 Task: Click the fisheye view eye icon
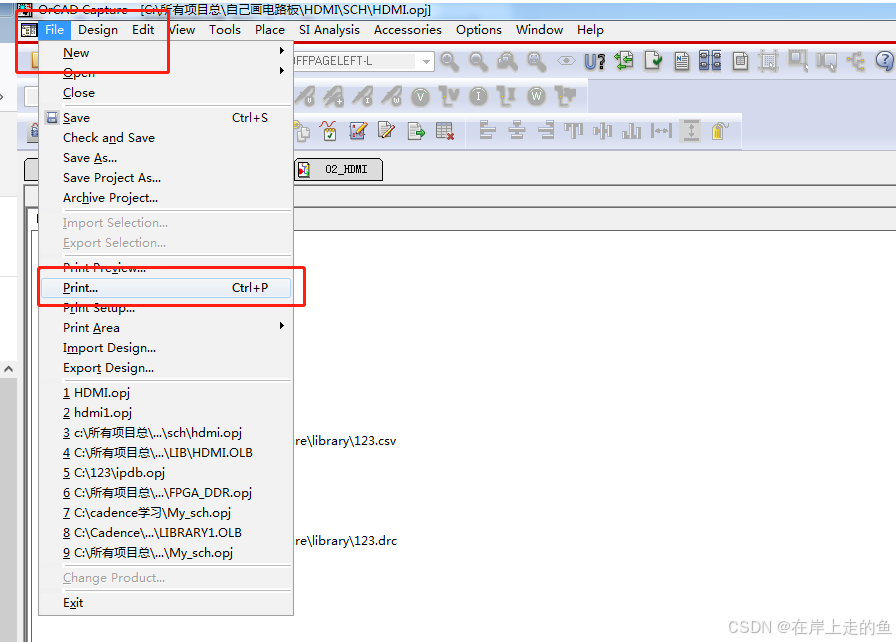click(x=566, y=61)
